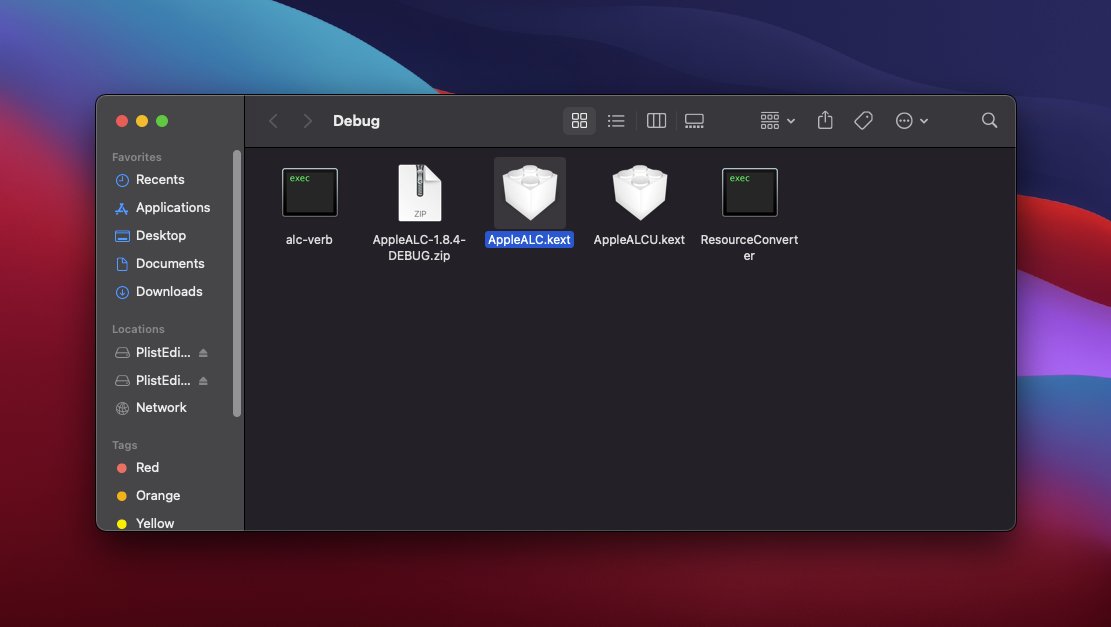
Task: Open Finder search
Action: coord(989,120)
